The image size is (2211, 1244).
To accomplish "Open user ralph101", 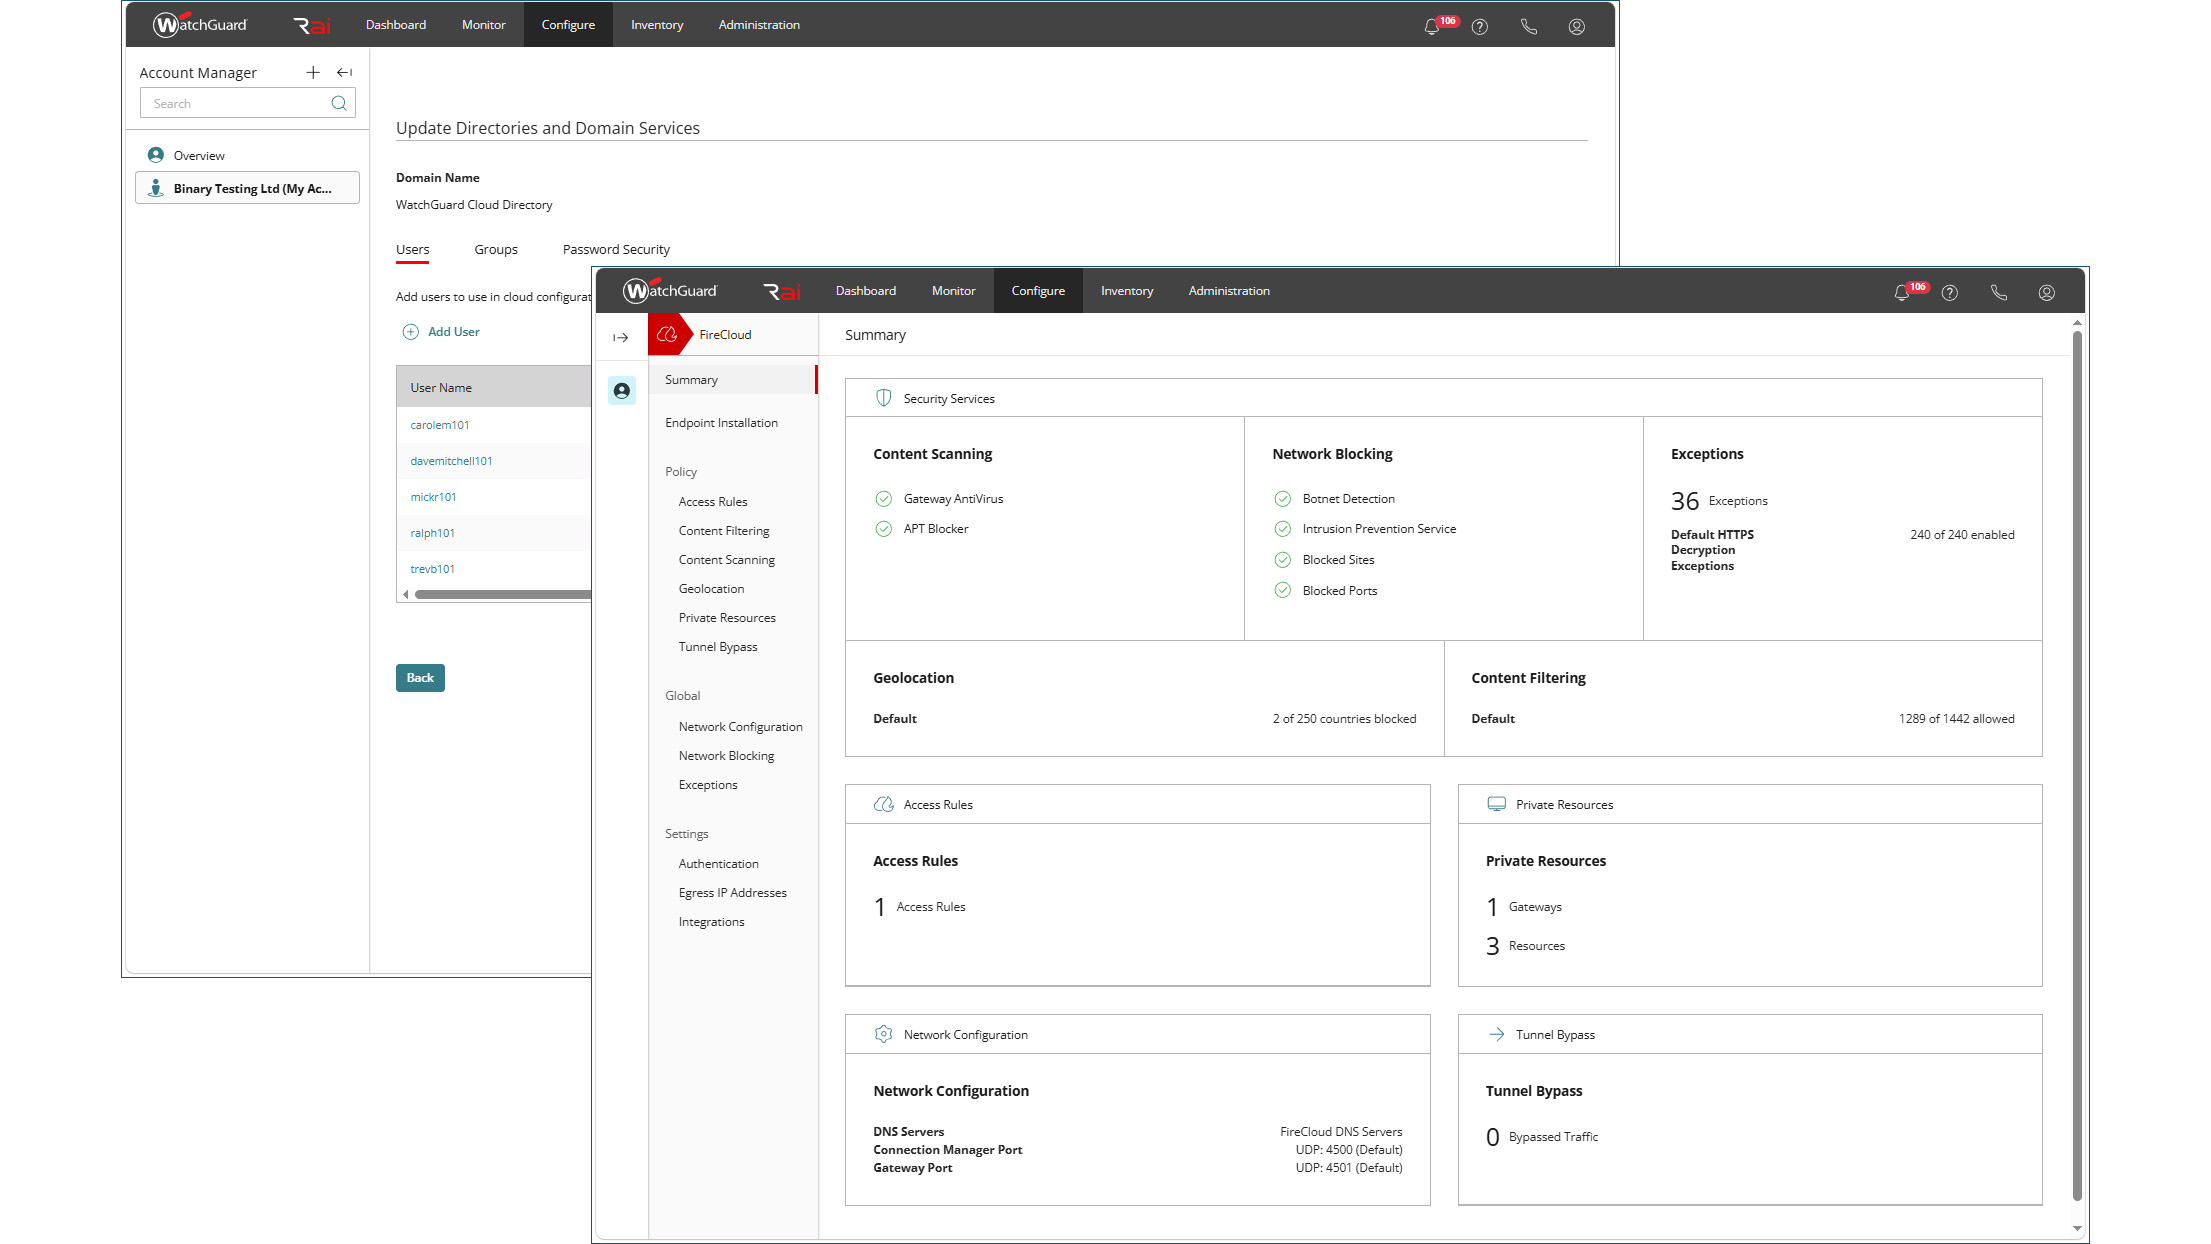I will point(432,533).
